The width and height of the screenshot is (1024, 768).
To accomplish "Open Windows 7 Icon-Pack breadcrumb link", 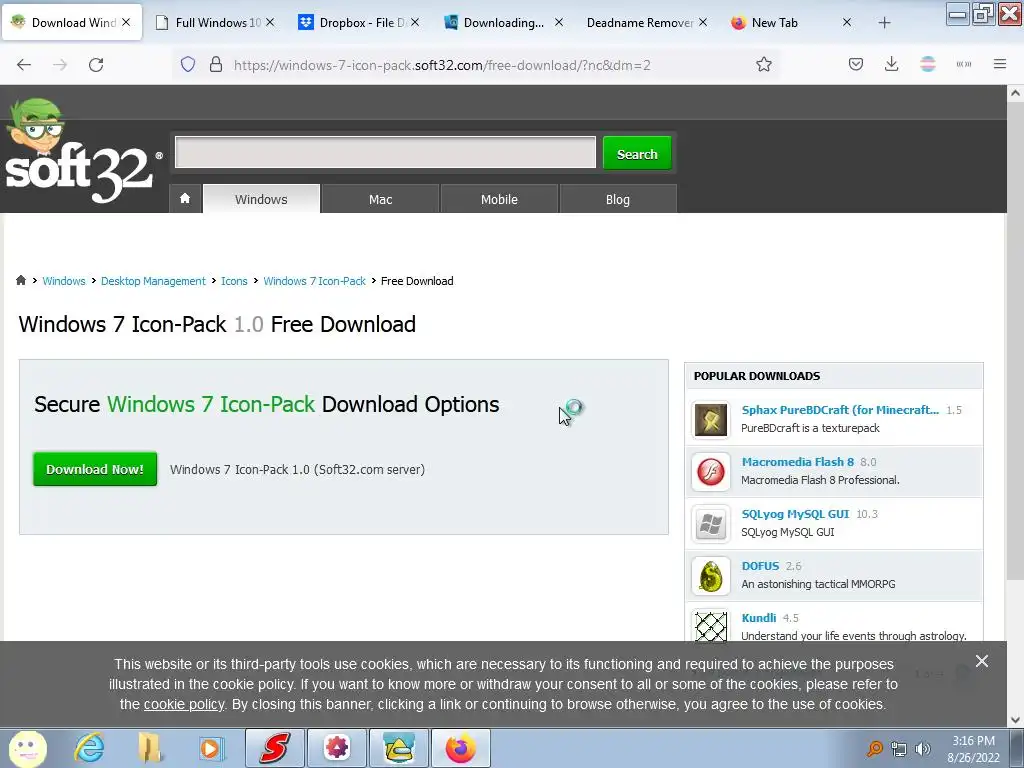I will [x=315, y=281].
